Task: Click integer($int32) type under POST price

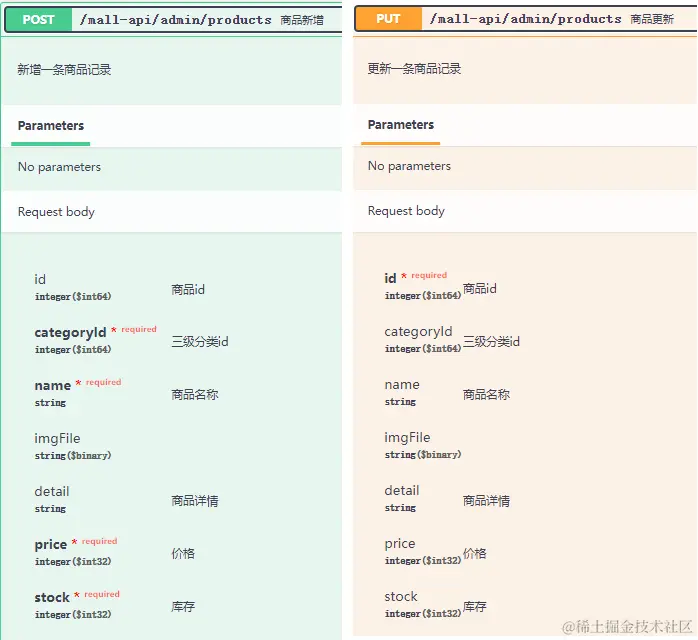Action: 73,562
